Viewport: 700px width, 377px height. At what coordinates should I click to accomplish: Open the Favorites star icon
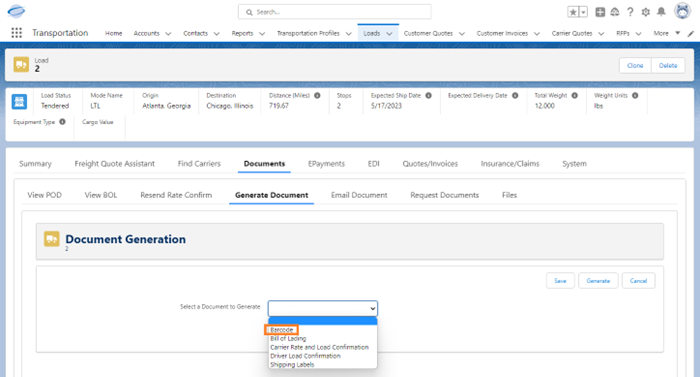point(573,12)
